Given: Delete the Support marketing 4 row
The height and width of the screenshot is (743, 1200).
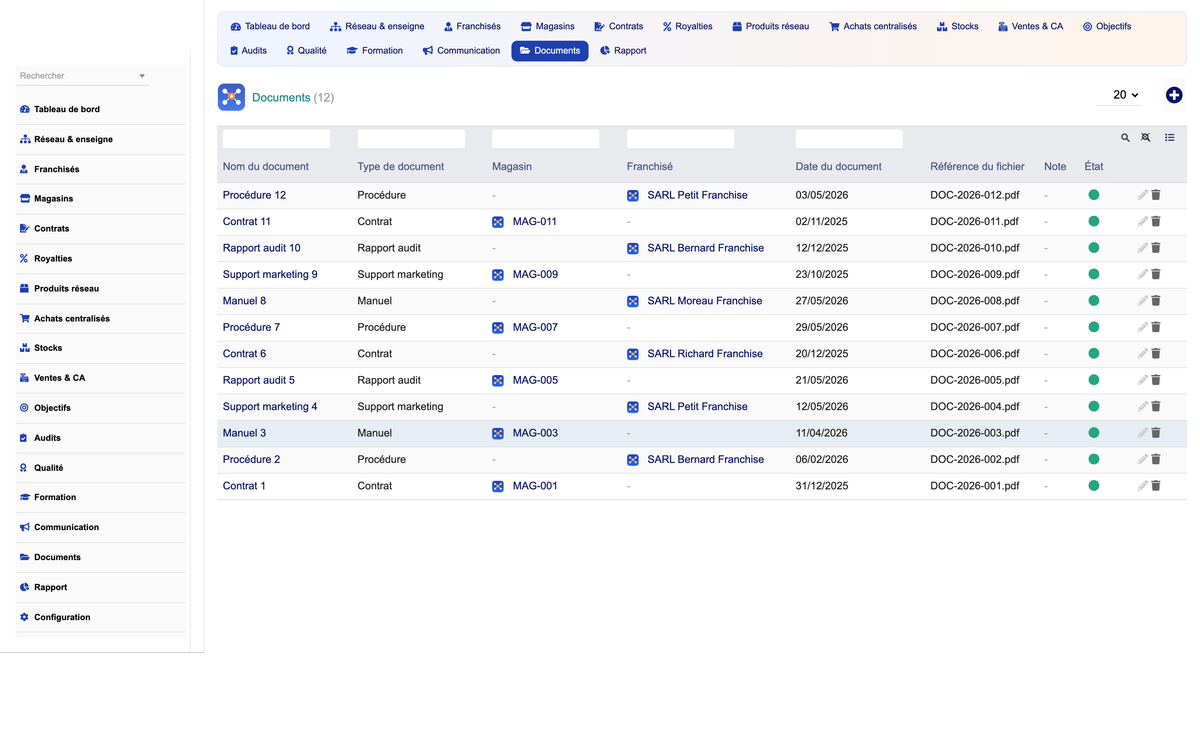Looking at the screenshot, I should (x=1156, y=407).
